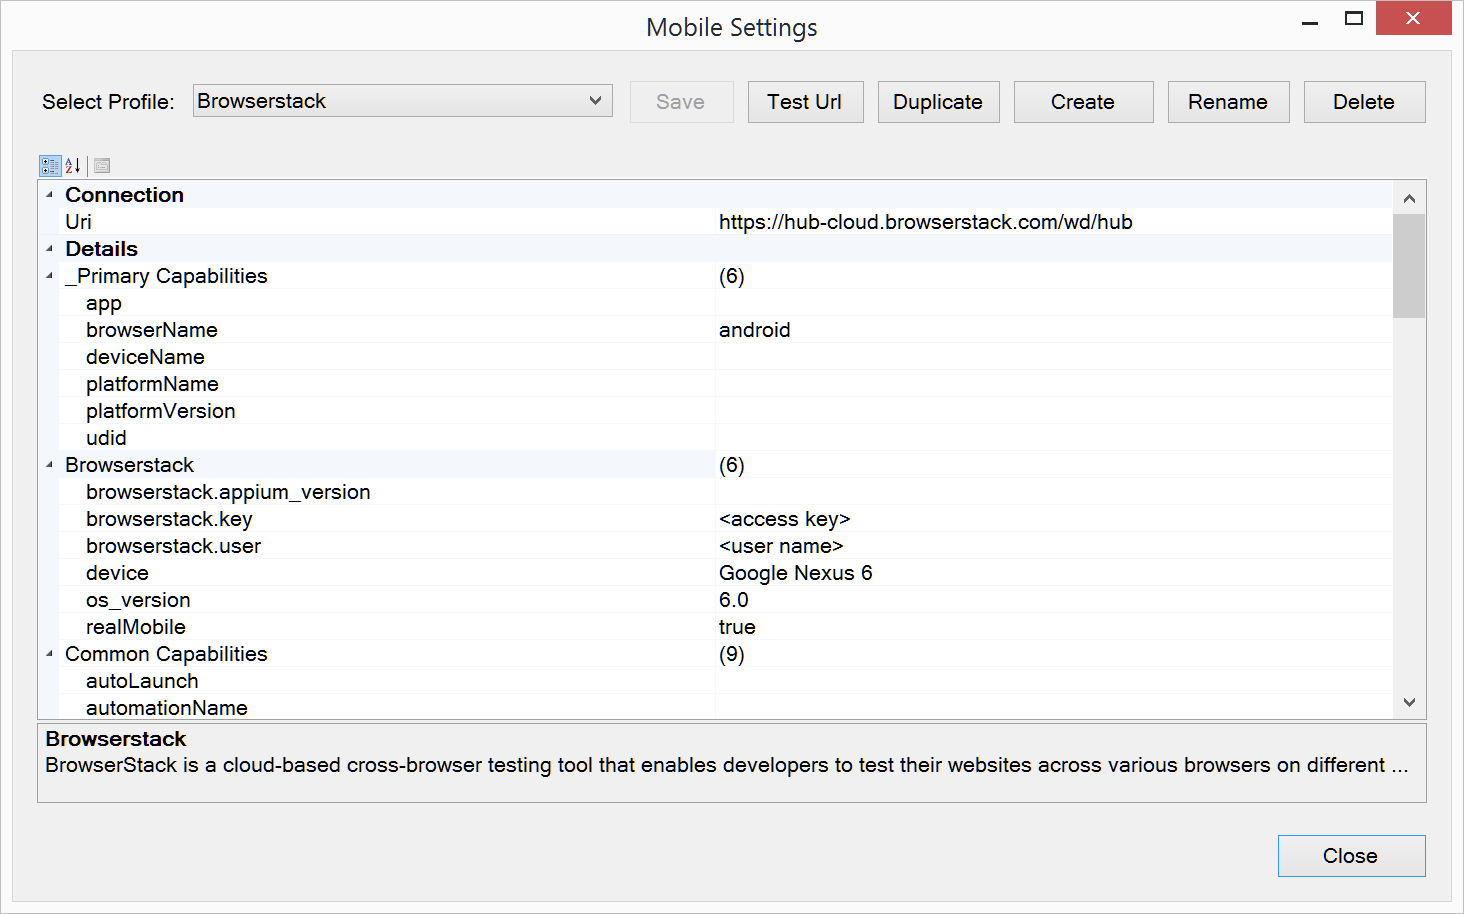Viewport: 1464px width, 914px height.
Task: Sort properties with the Alphabetical A-Z icon
Action: pyautogui.click(x=72, y=166)
